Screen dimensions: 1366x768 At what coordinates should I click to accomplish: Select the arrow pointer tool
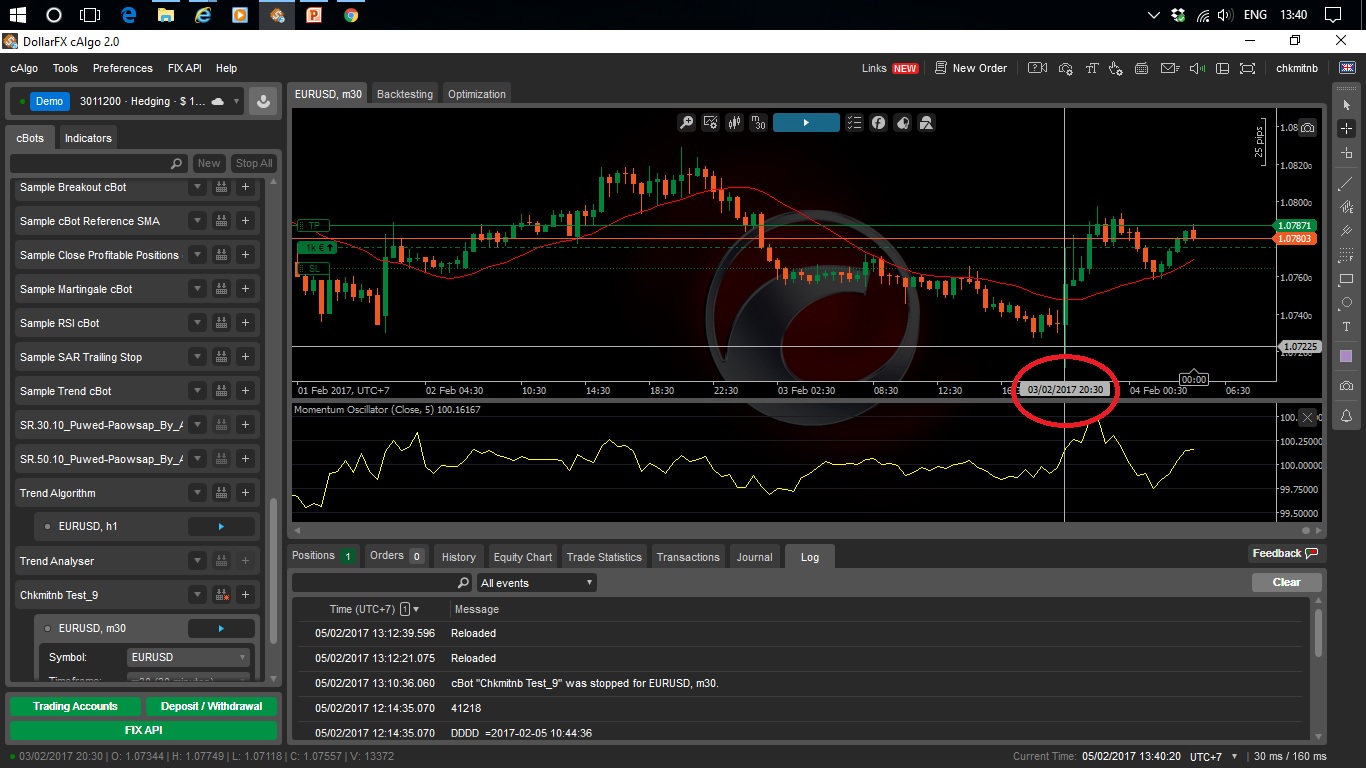pos(1346,105)
